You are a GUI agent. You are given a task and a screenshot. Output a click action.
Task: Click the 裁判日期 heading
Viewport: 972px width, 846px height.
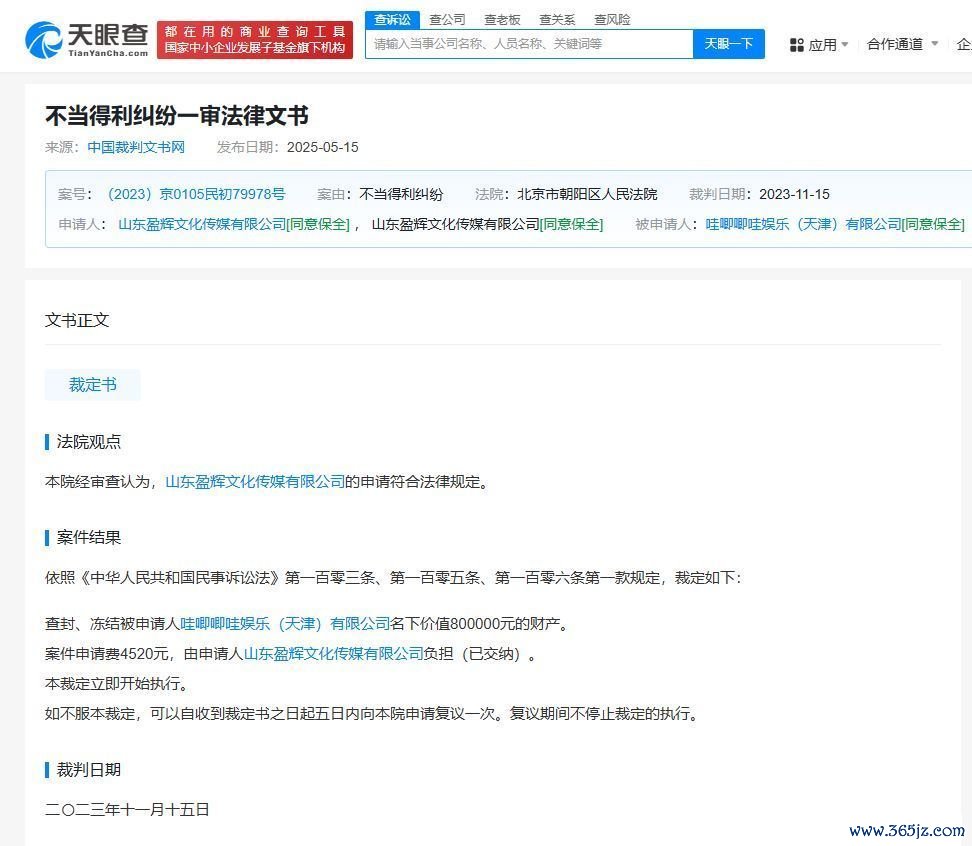pyautogui.click(x=89, y=770)
